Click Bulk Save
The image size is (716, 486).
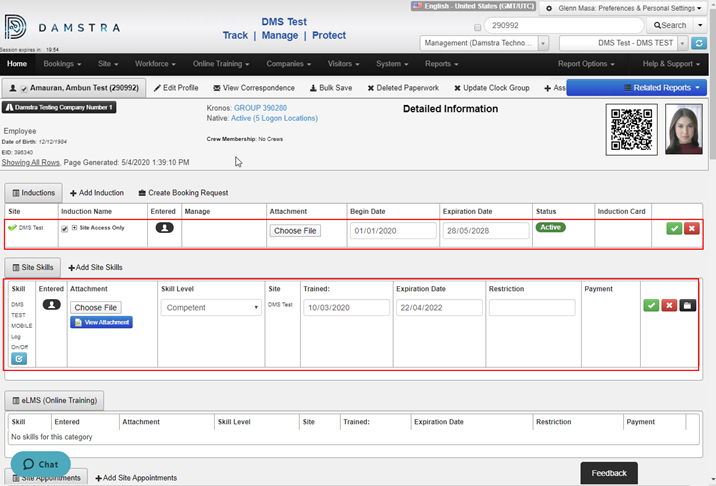331,88
